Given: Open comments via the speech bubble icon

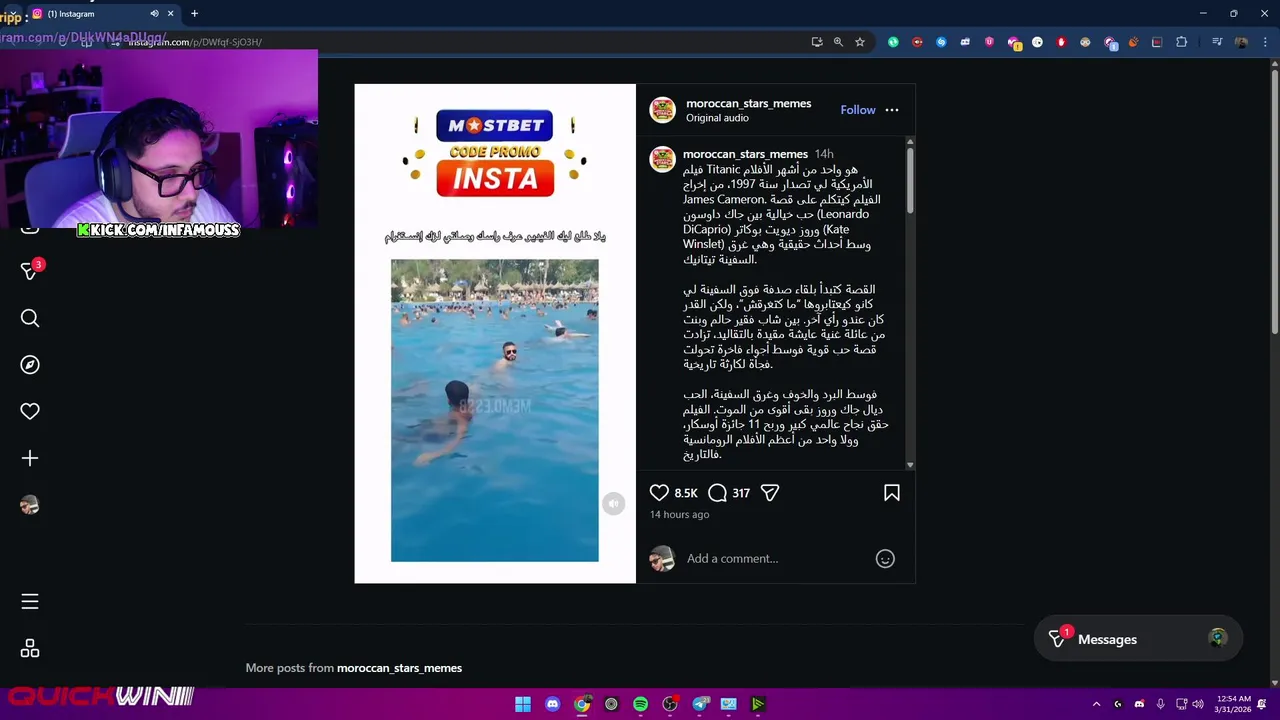Looking at the screenshot, I should point(717,493).
